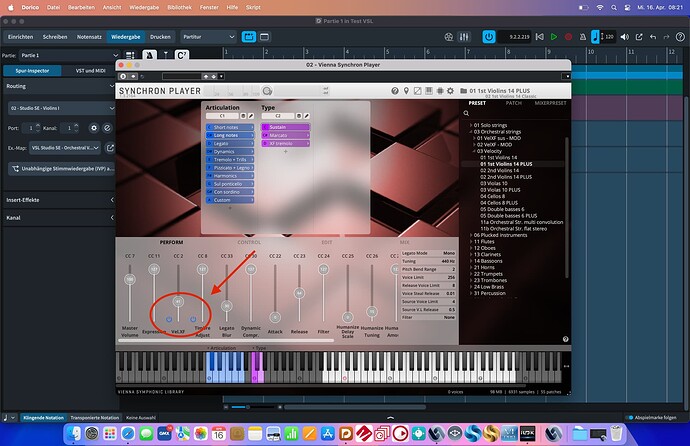
Task: Open the instrument settings gear beside Kanal
Action: (x=94, y=128)
